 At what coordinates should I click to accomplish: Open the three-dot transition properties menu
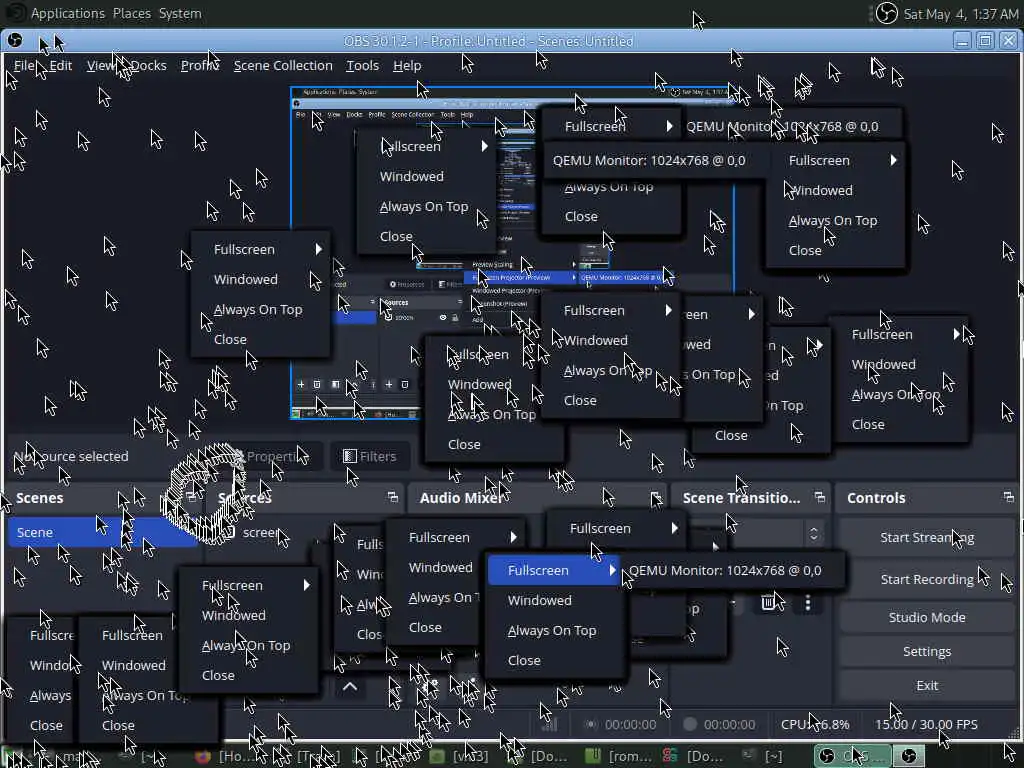[808, 602]
